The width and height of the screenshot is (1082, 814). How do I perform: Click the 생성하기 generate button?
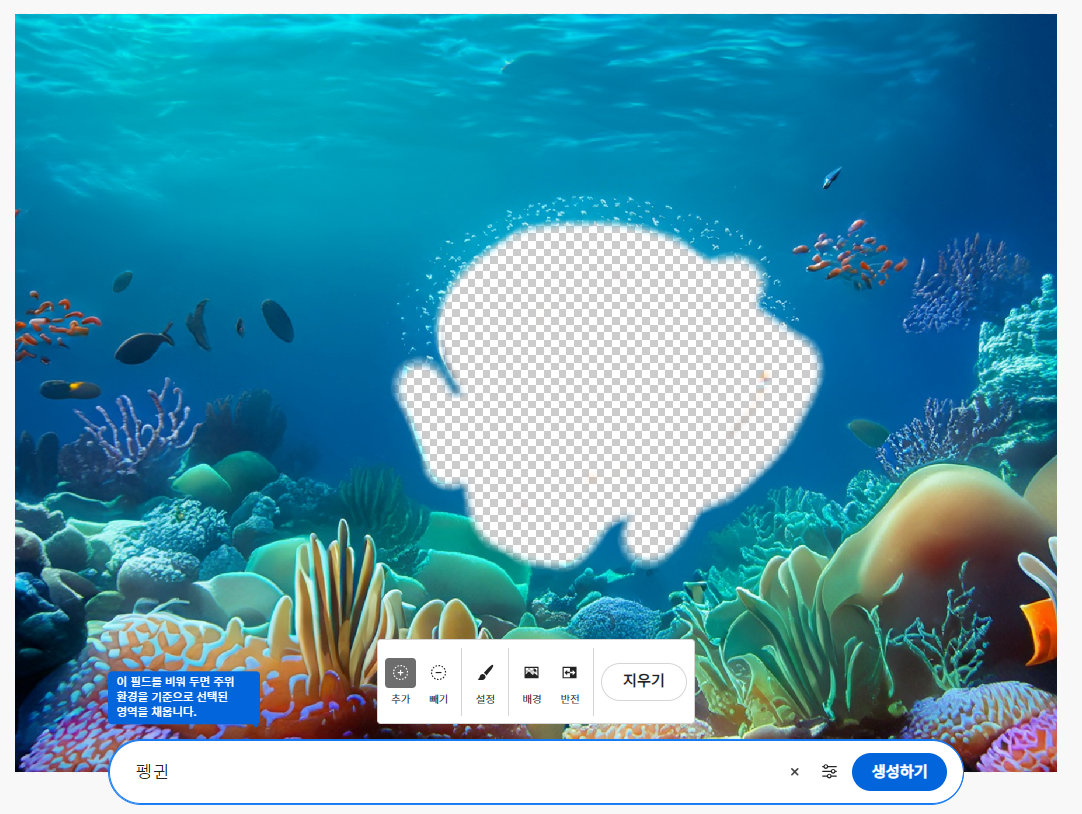pos(899,772)
